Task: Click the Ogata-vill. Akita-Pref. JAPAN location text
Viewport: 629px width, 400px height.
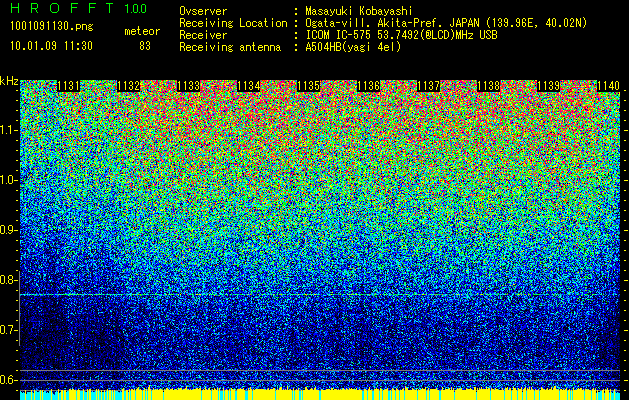Action: (446, 23)
